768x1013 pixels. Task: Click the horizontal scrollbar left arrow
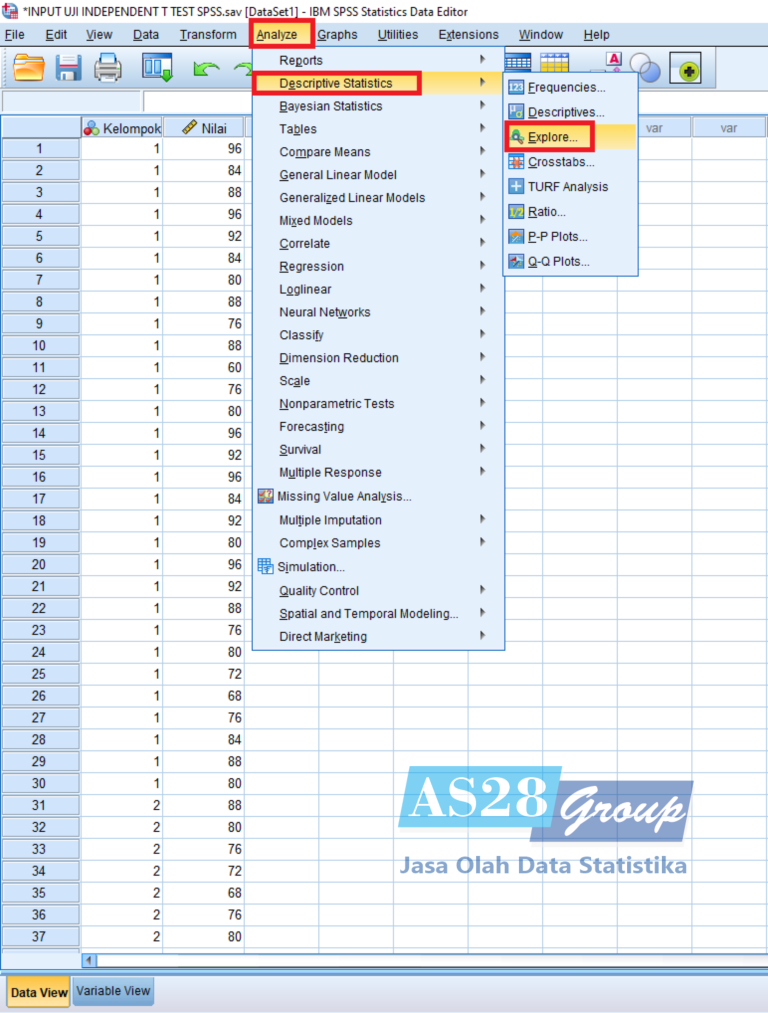click(x=90, y=960)
